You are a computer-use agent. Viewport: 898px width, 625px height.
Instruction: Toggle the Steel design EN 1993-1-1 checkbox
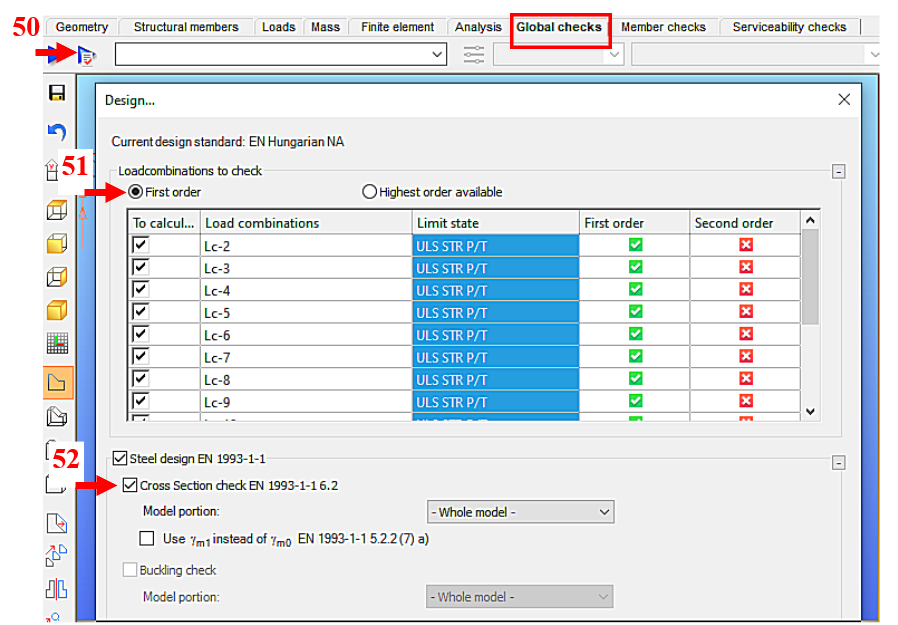tap(120, 458)
